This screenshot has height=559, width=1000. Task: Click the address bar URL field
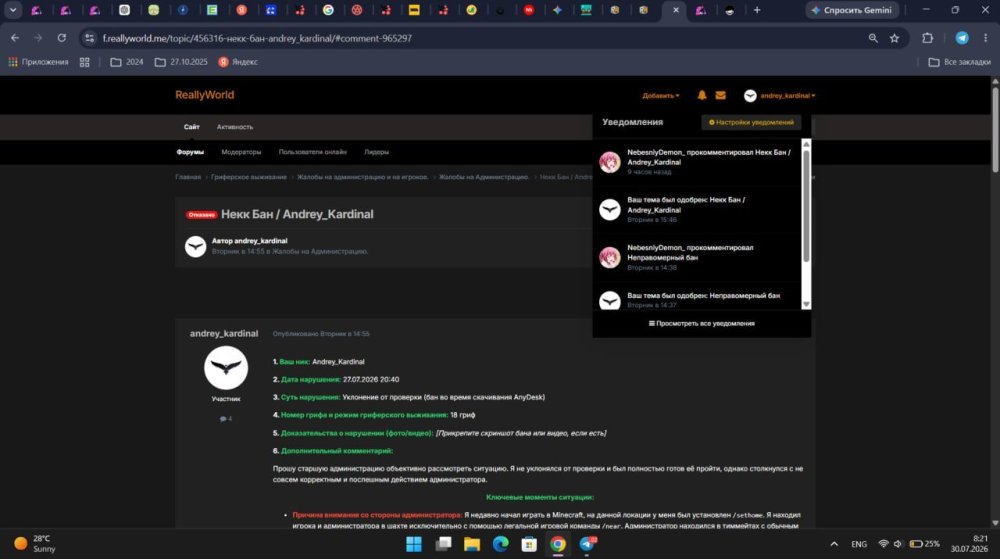coord(472,38)
